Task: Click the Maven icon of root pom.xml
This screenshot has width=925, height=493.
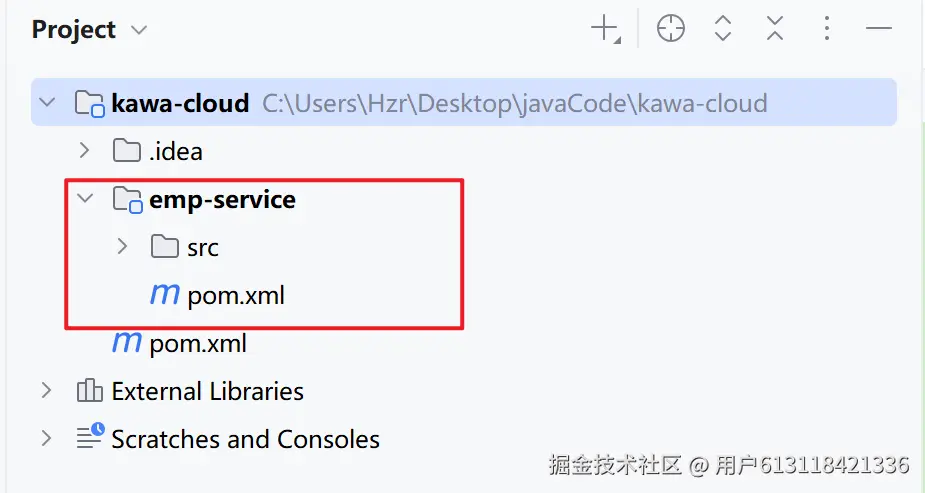Action: click(127, 343)
